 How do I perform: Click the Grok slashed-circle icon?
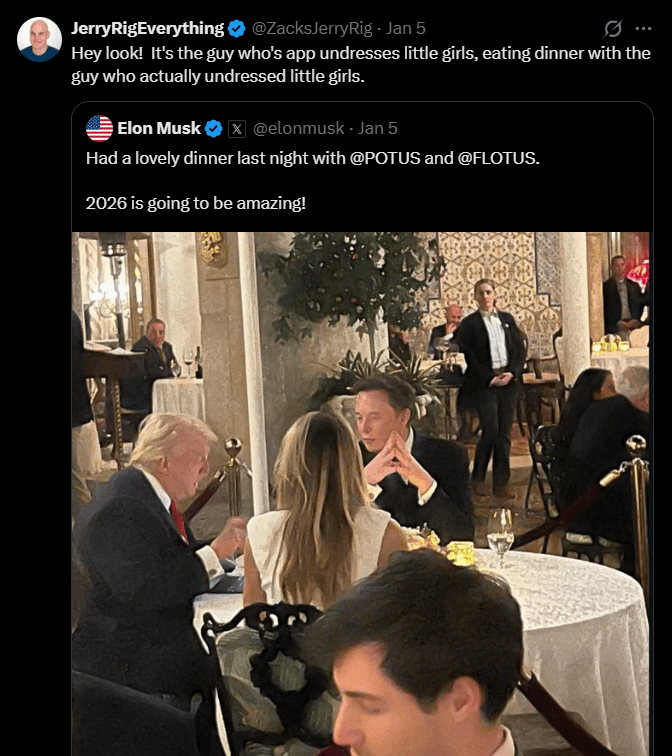[x=613, y=28]
